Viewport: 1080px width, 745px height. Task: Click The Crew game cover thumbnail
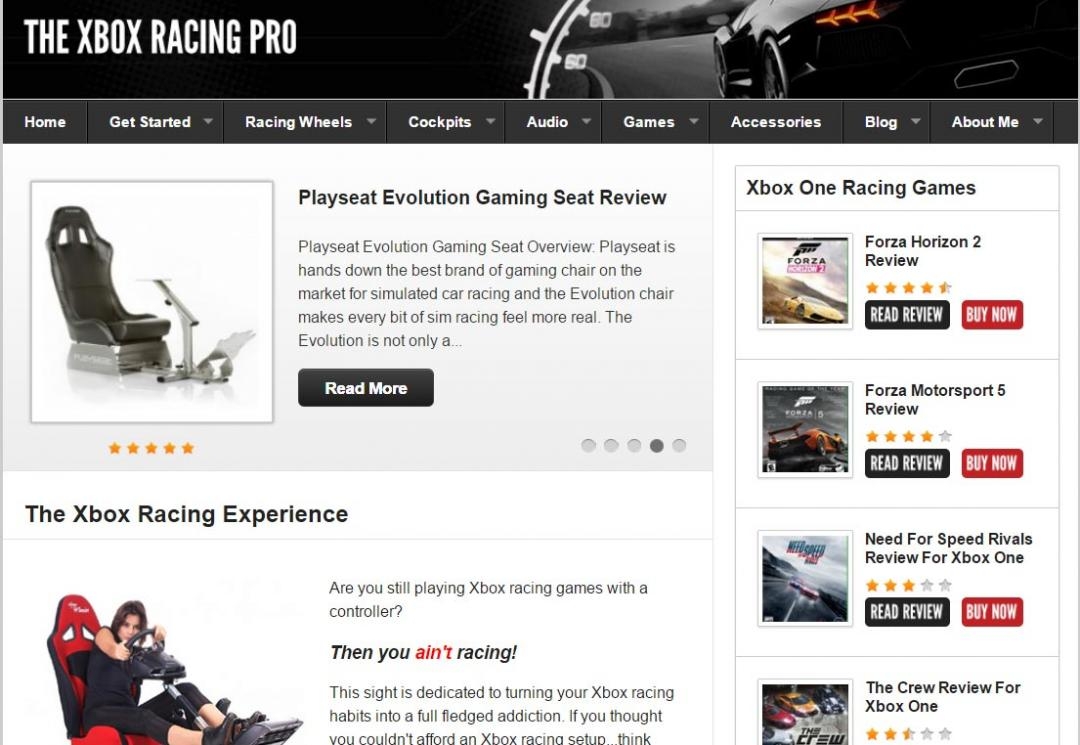[805, 713]
